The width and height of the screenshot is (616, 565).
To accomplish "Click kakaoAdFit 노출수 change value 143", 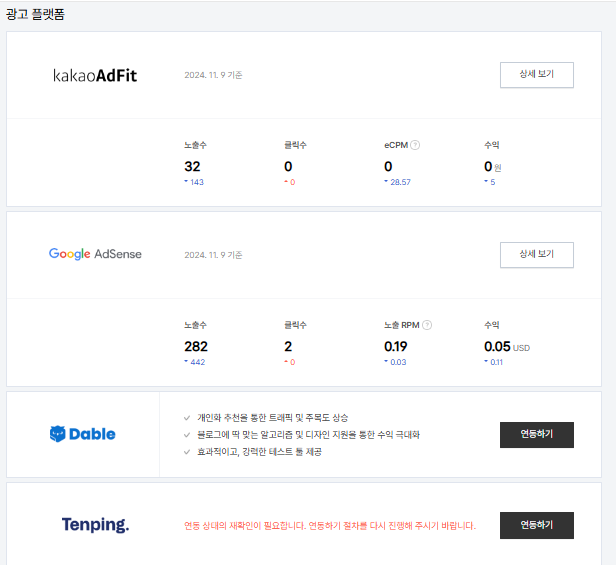I will point(197,182).
